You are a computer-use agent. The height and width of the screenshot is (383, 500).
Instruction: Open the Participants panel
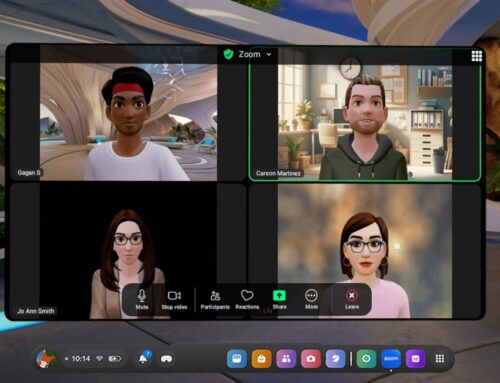[x=215, y=299]
